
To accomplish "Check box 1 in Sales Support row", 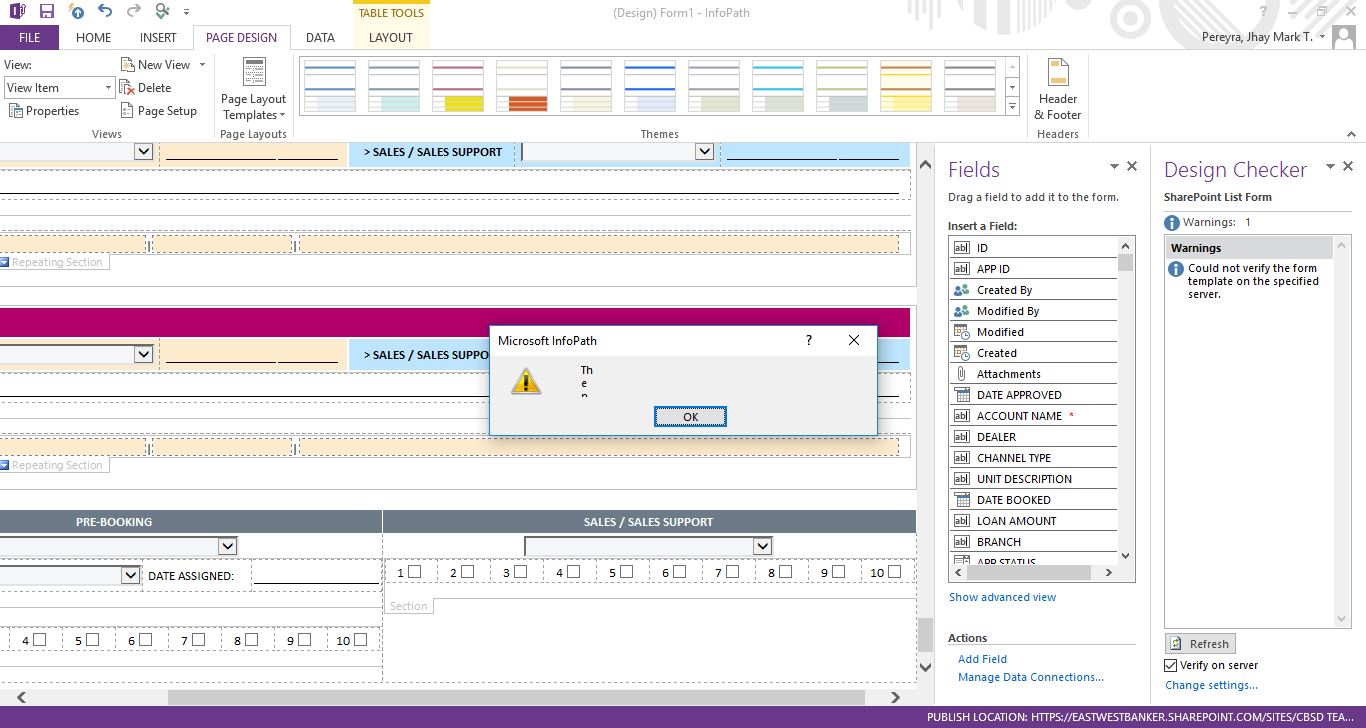I will click(x=414, y=572).
